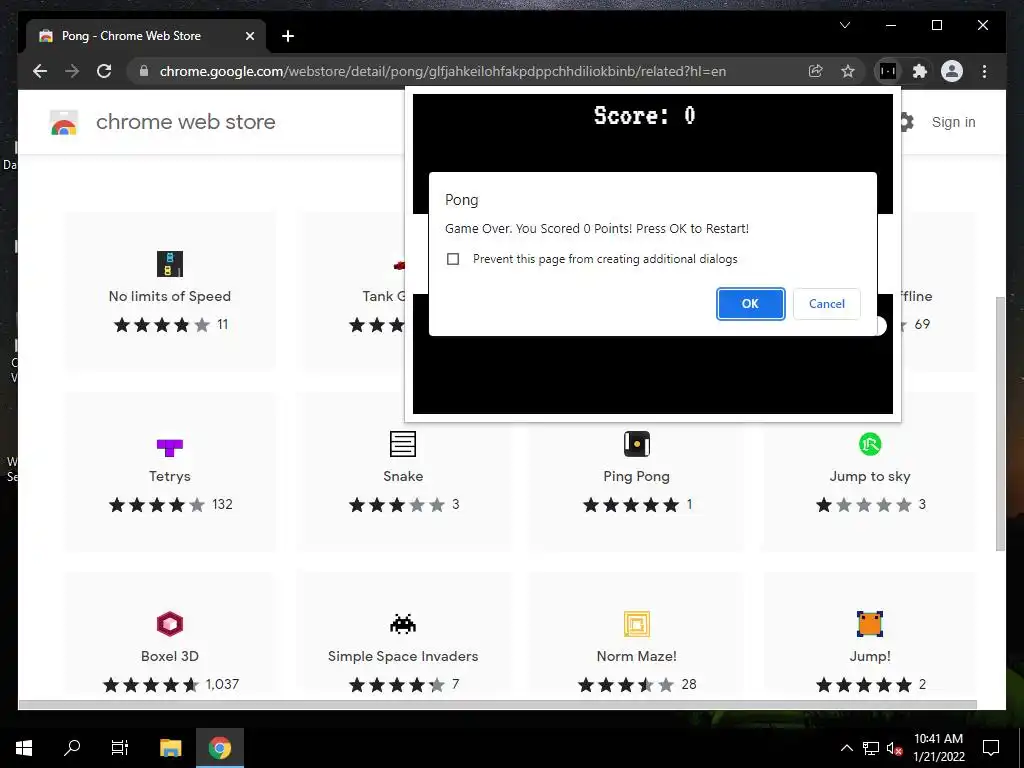Screen dimensions: 1024x768
Task: Open the Simple Space Invaders icon
Action: coord(403,624)
